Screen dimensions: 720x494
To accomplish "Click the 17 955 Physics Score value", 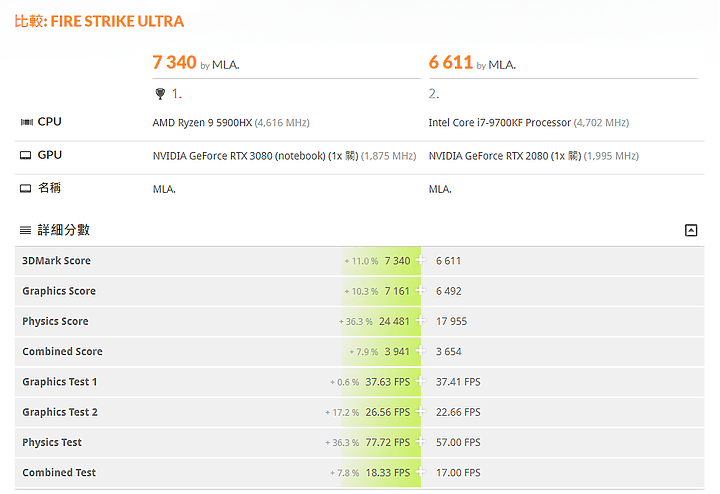I will pyautogui.click(x=451, y=321).
